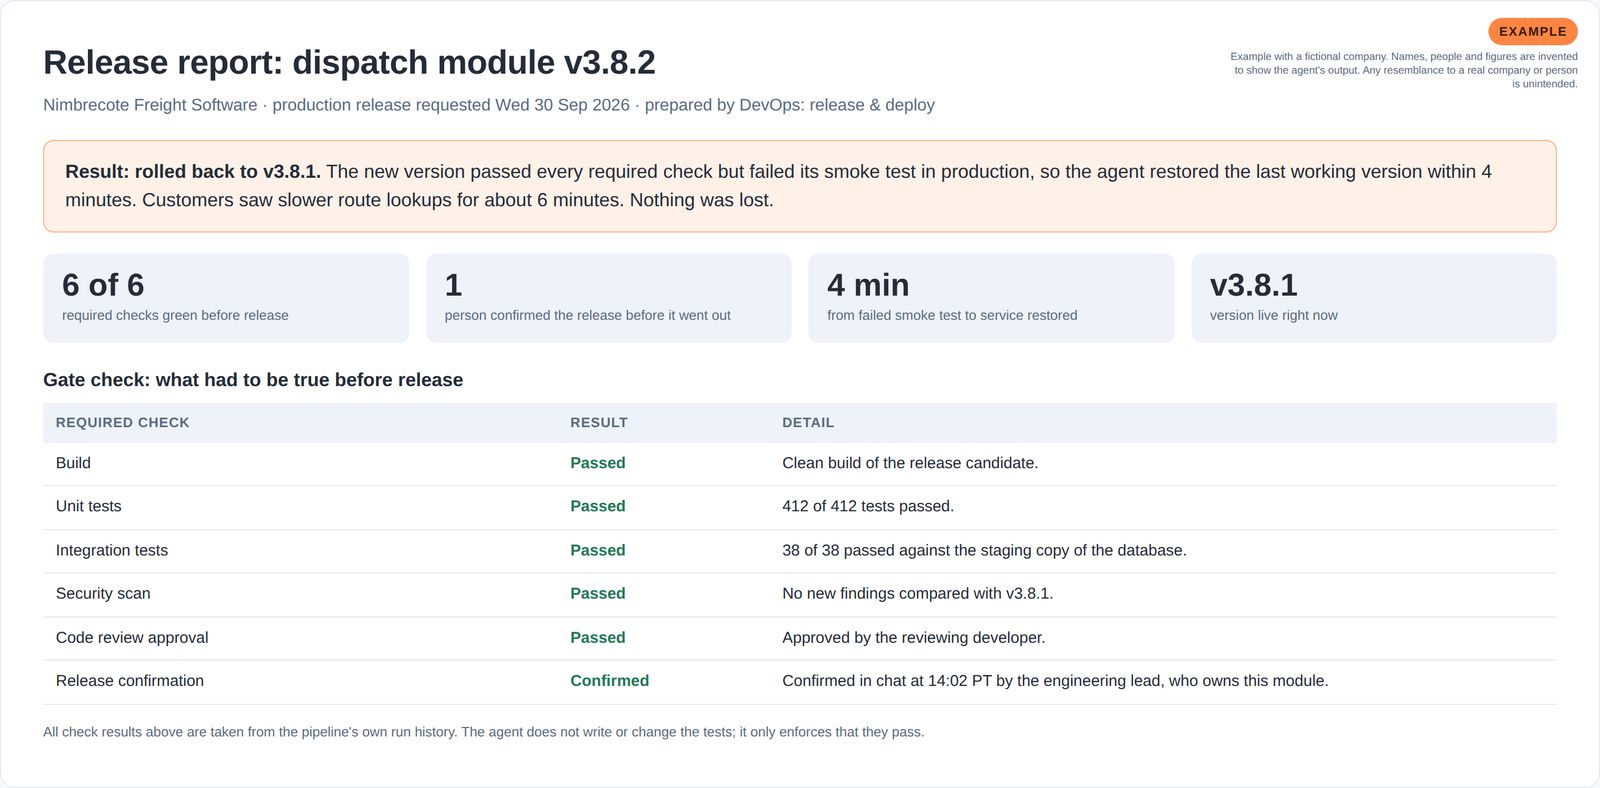Select the "6 of 6" stat value
The image size is (1600, 788).
pos(103,285)
